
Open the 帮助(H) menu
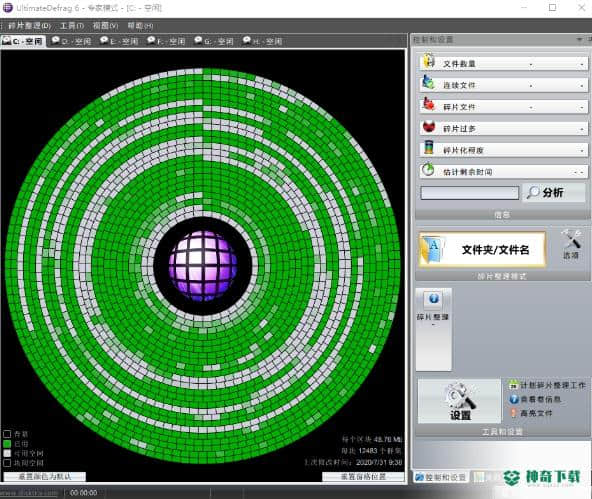pyautogui.click(x=140, y=26)
